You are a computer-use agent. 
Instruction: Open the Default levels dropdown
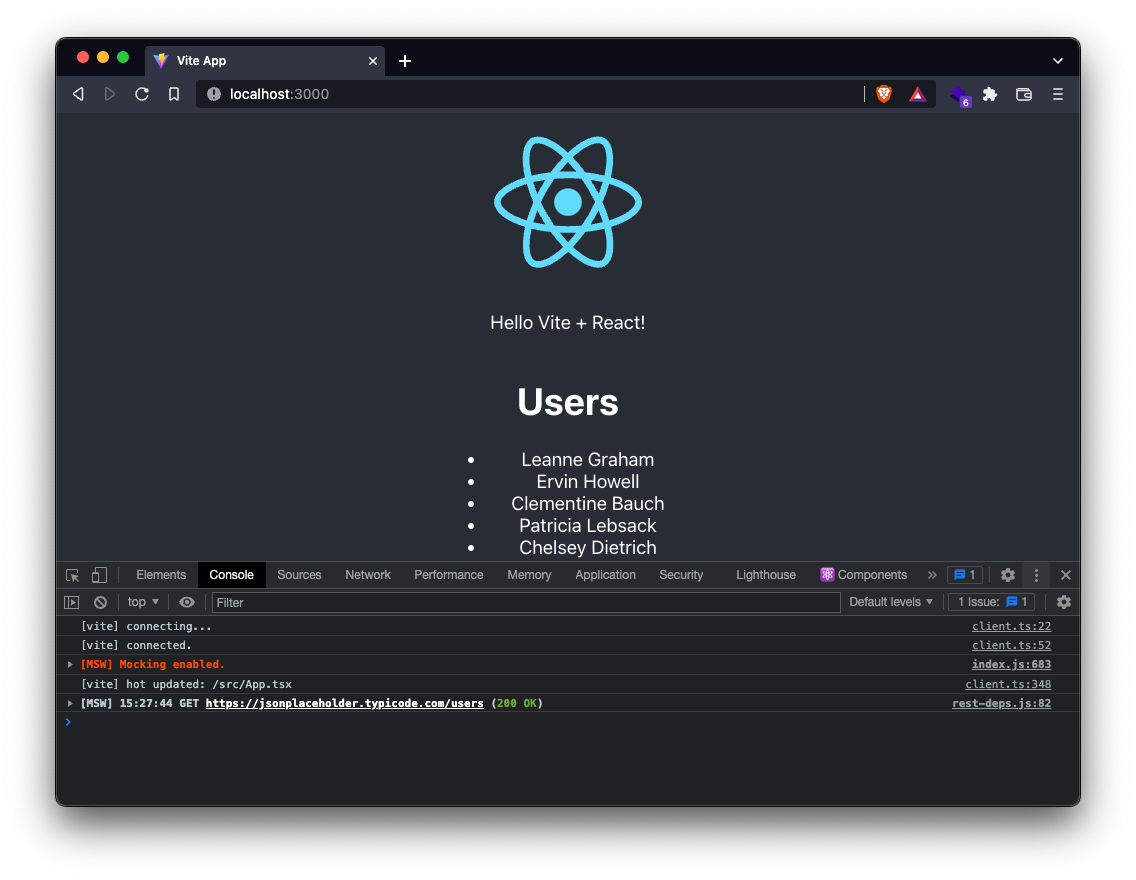[x=890, y=602]
